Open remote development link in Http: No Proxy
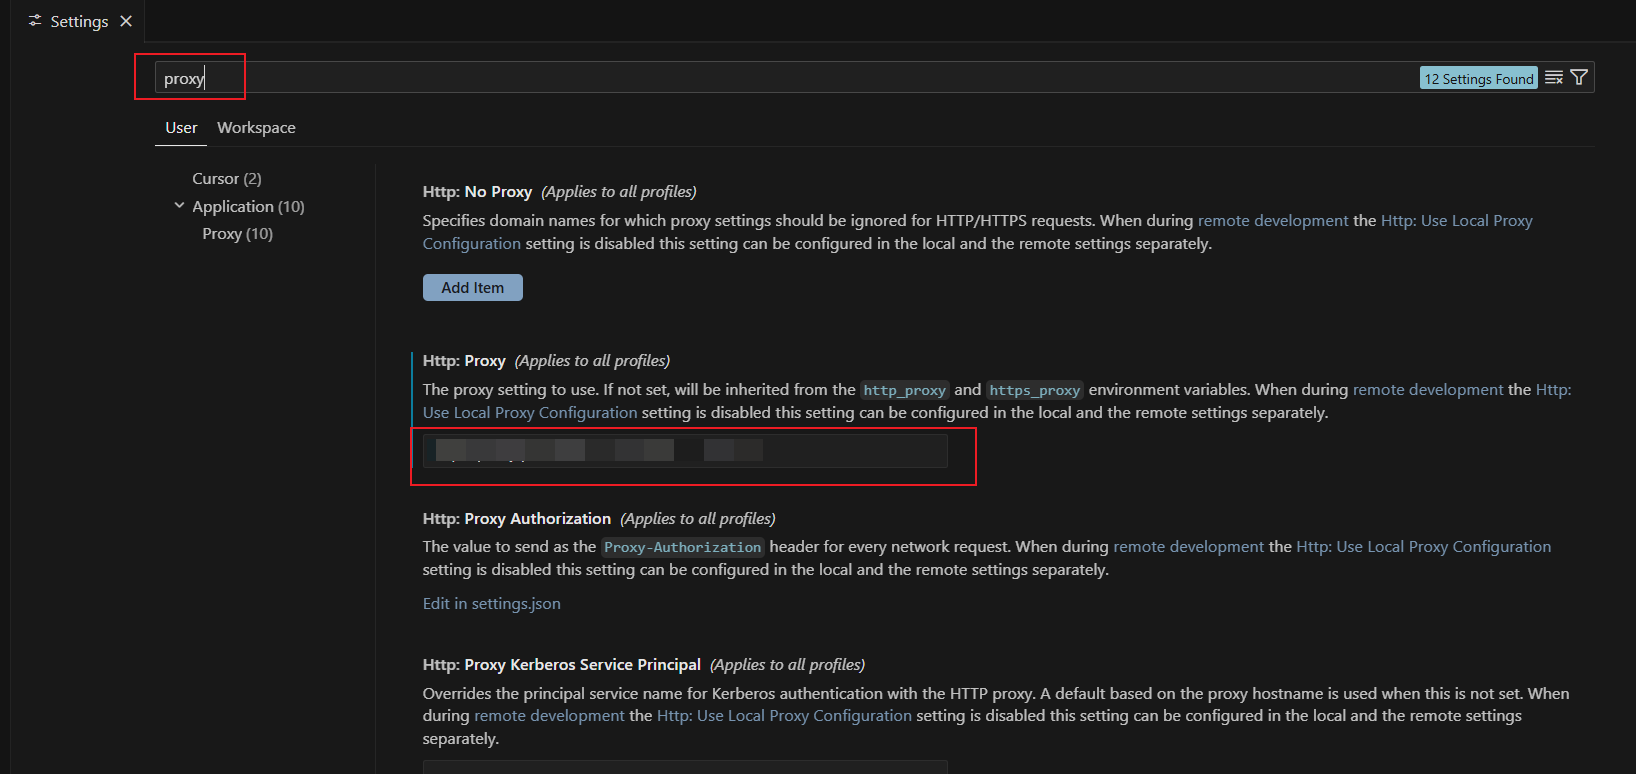1636x774 pixels. coord(1272,221)
